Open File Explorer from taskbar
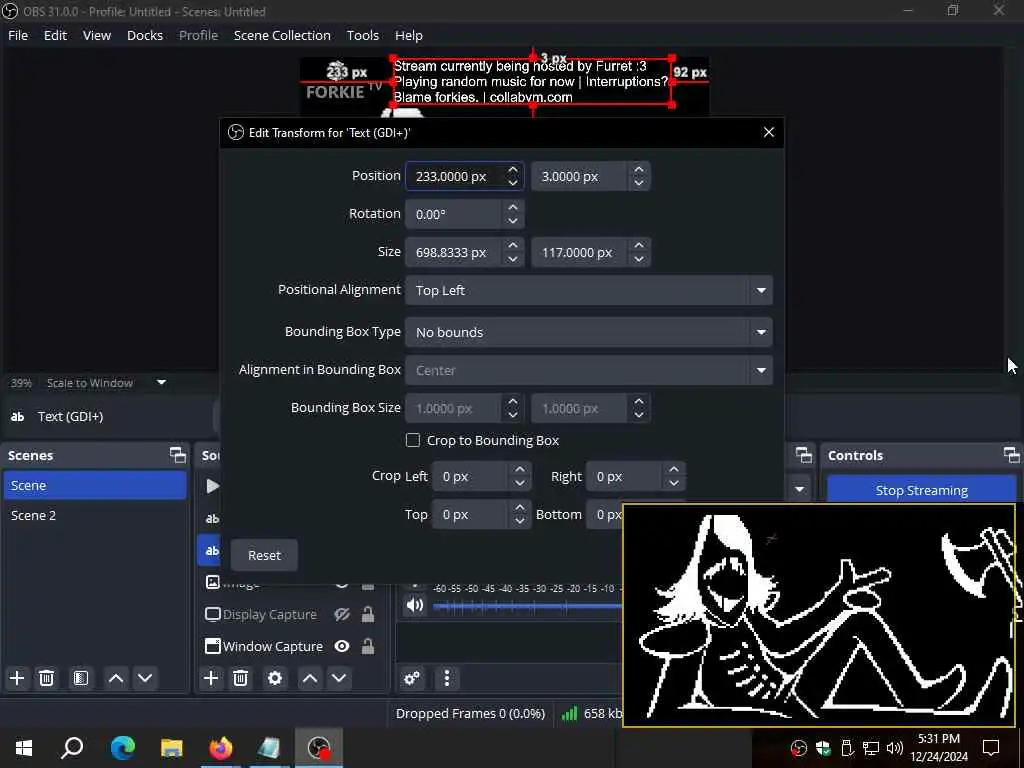The image size is (1024, 768). click(x=172, y=747)
